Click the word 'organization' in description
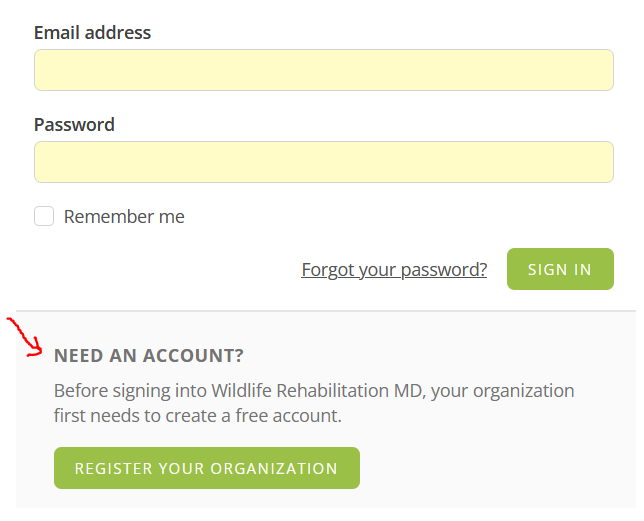Screen dimensions: 644x521 (x=525, y=390)
